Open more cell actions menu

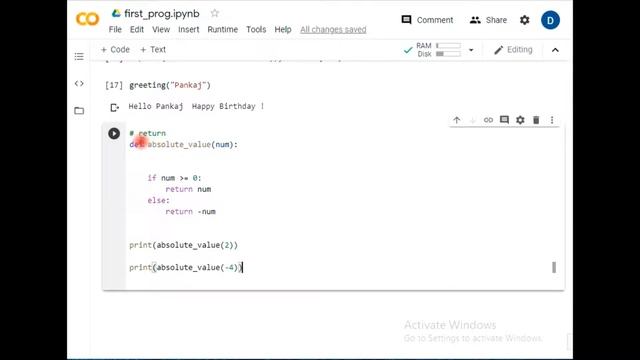coord(552,120)
